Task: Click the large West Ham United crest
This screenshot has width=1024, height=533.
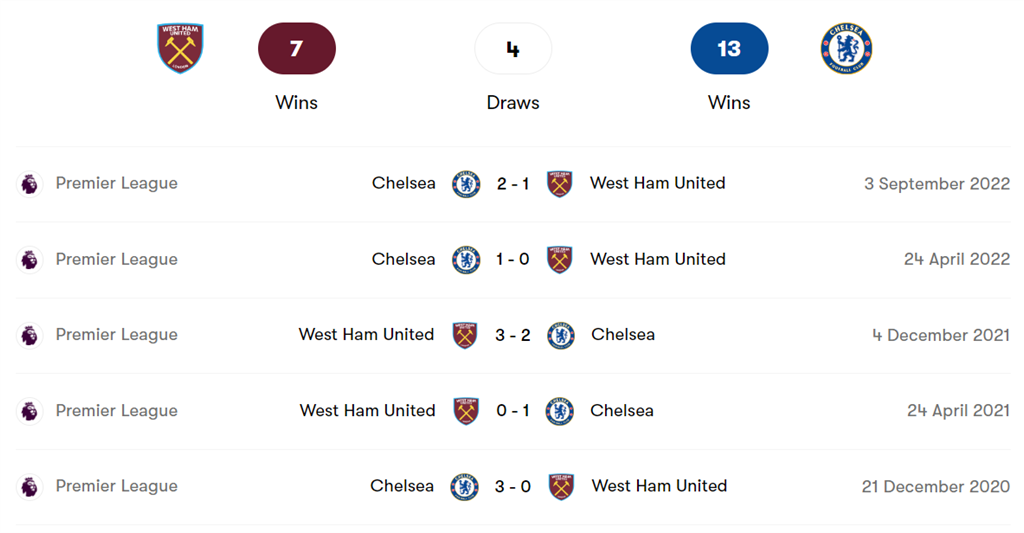Action: tap(180, 48)
